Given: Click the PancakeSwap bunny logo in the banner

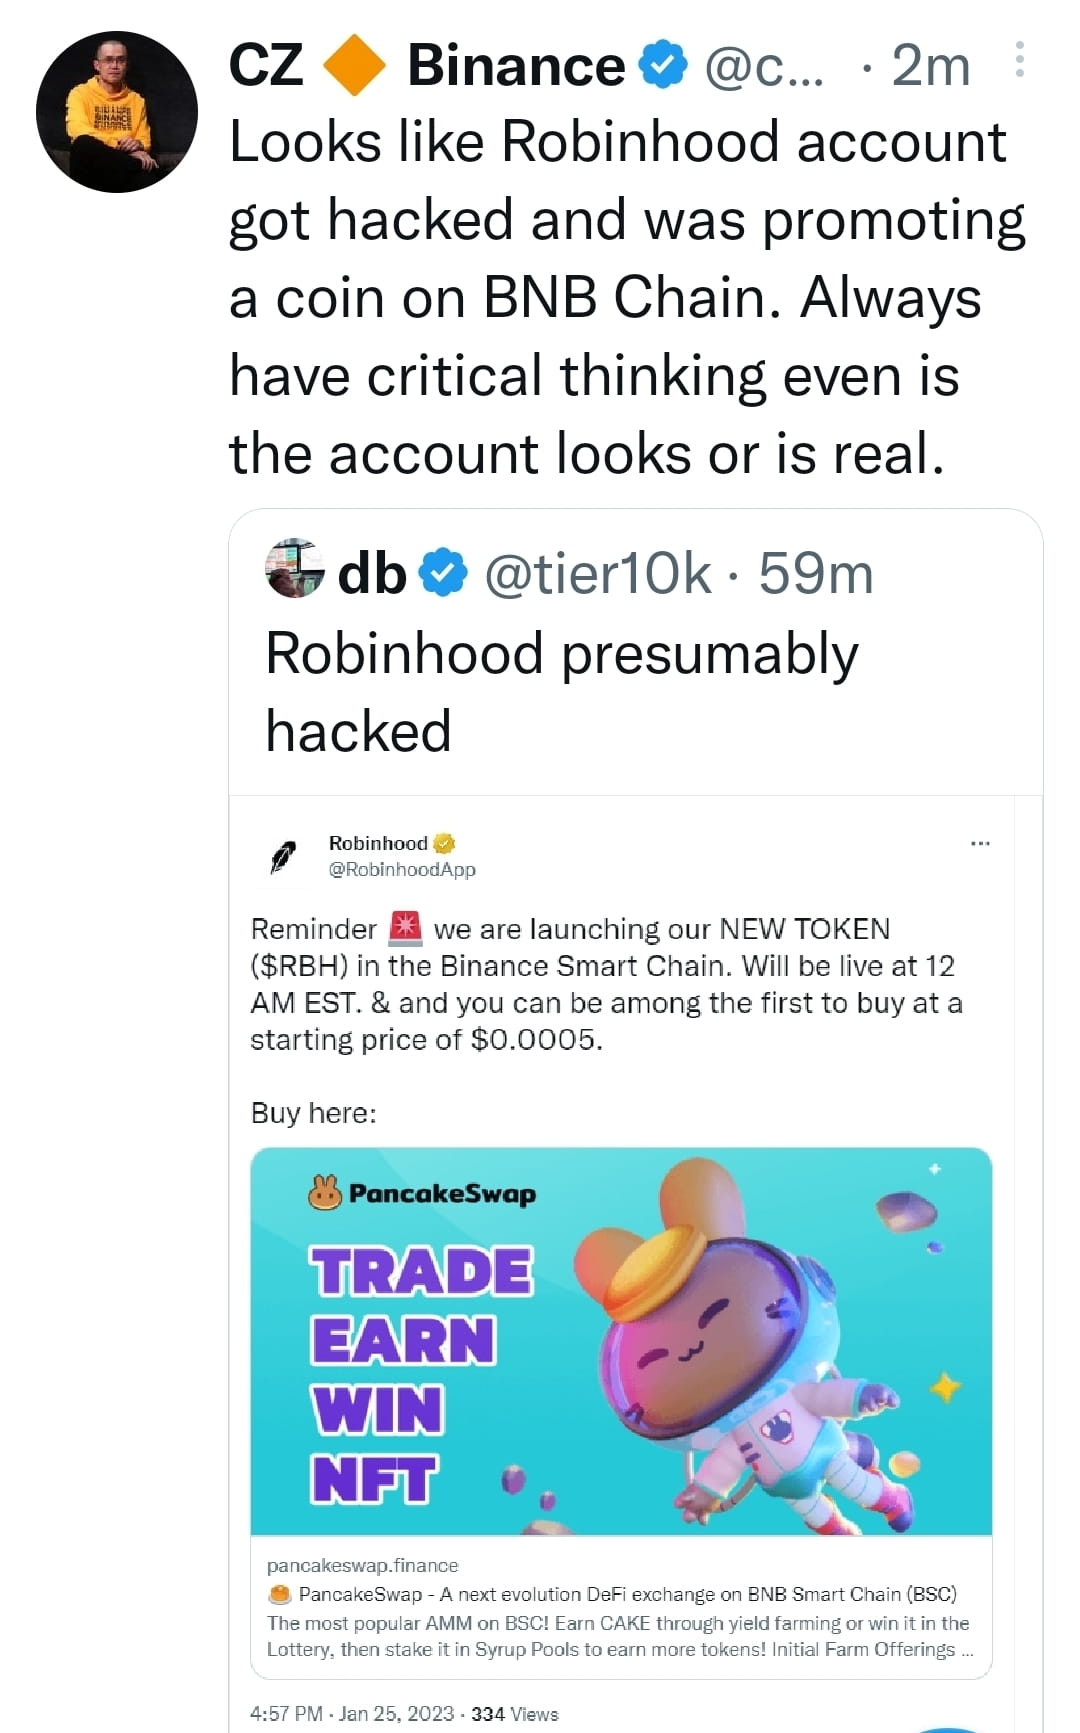Looking at the screenshot, I should click(325, 1191).
